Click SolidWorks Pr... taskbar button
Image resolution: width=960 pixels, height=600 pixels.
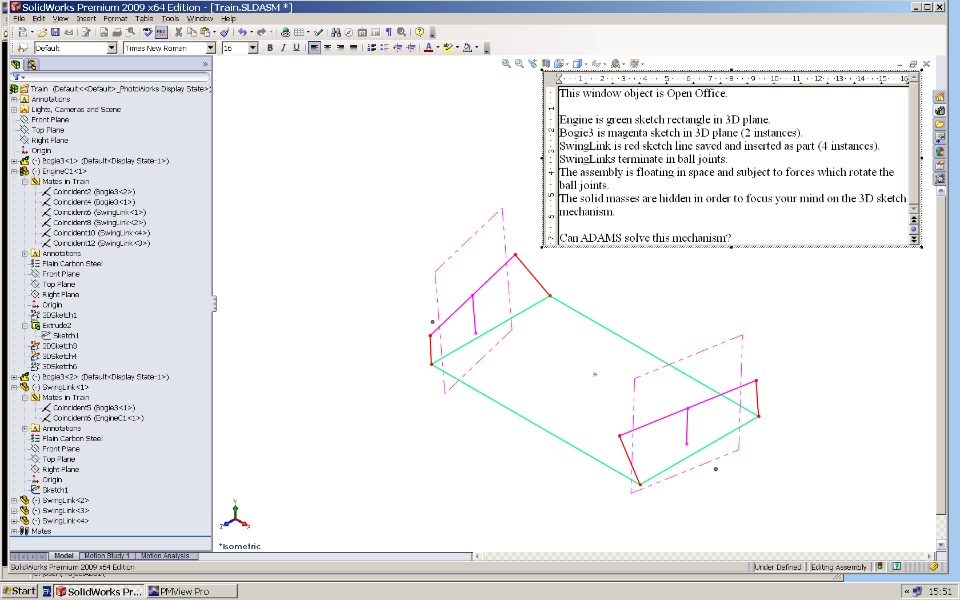(99, 591)
